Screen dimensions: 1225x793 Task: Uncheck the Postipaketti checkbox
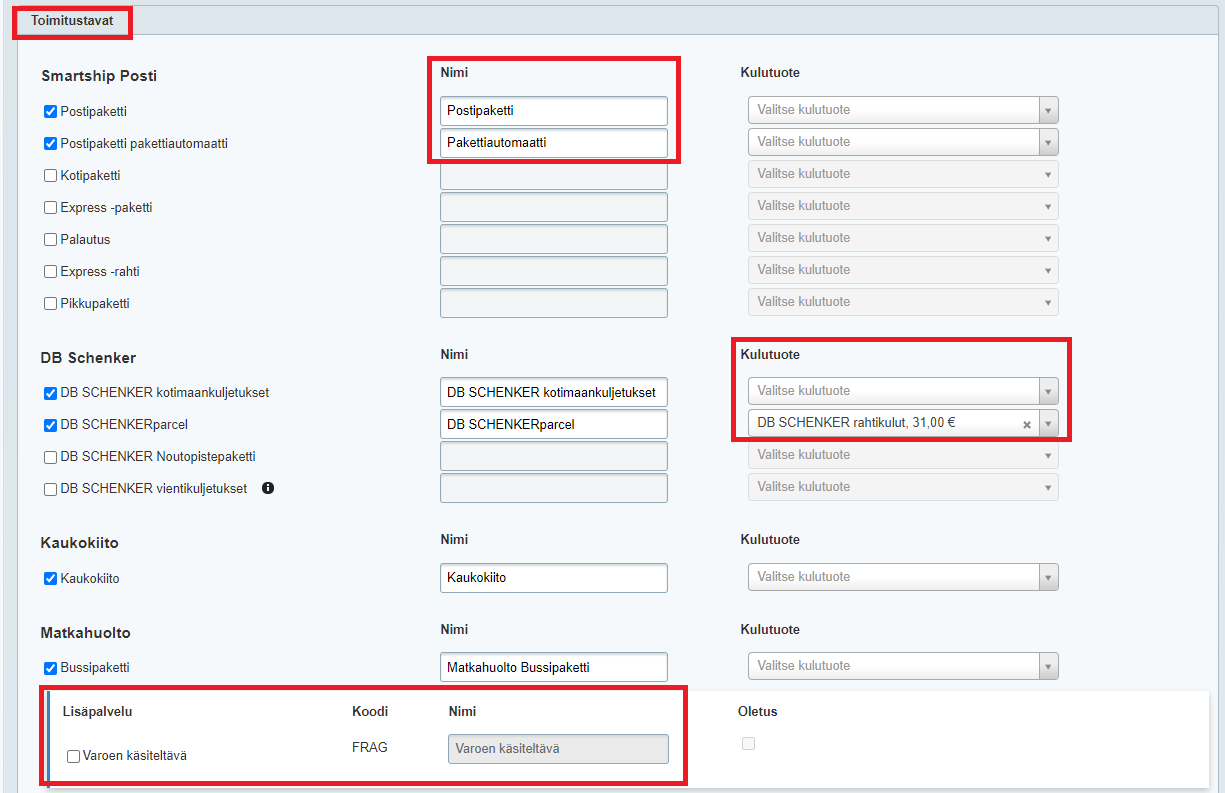click(51, 111)
